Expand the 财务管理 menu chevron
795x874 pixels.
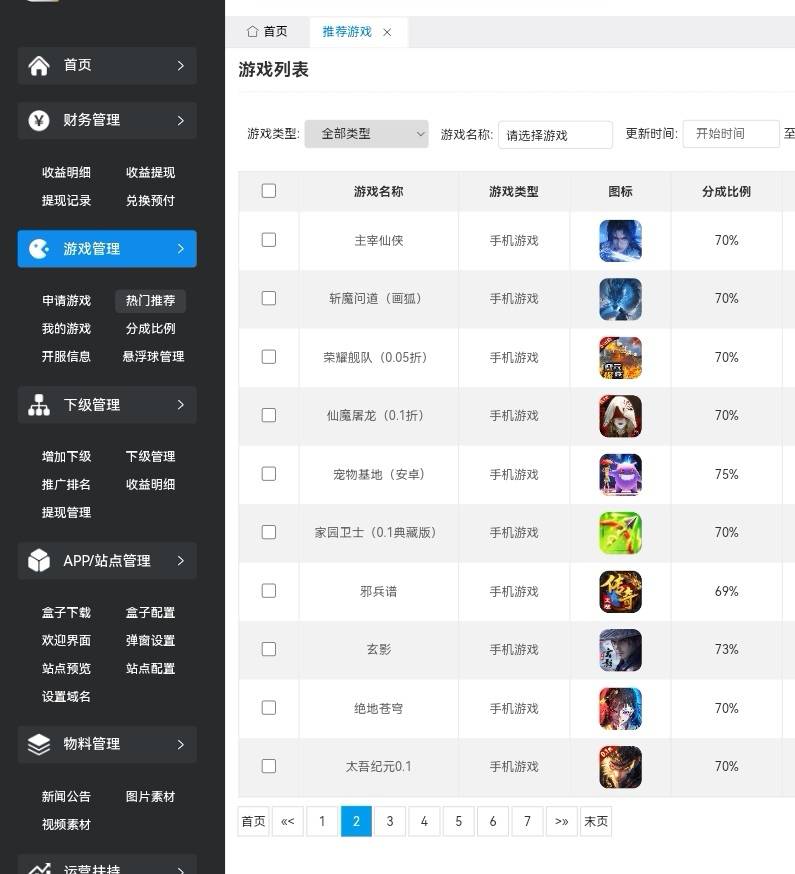tap(180, 121)
